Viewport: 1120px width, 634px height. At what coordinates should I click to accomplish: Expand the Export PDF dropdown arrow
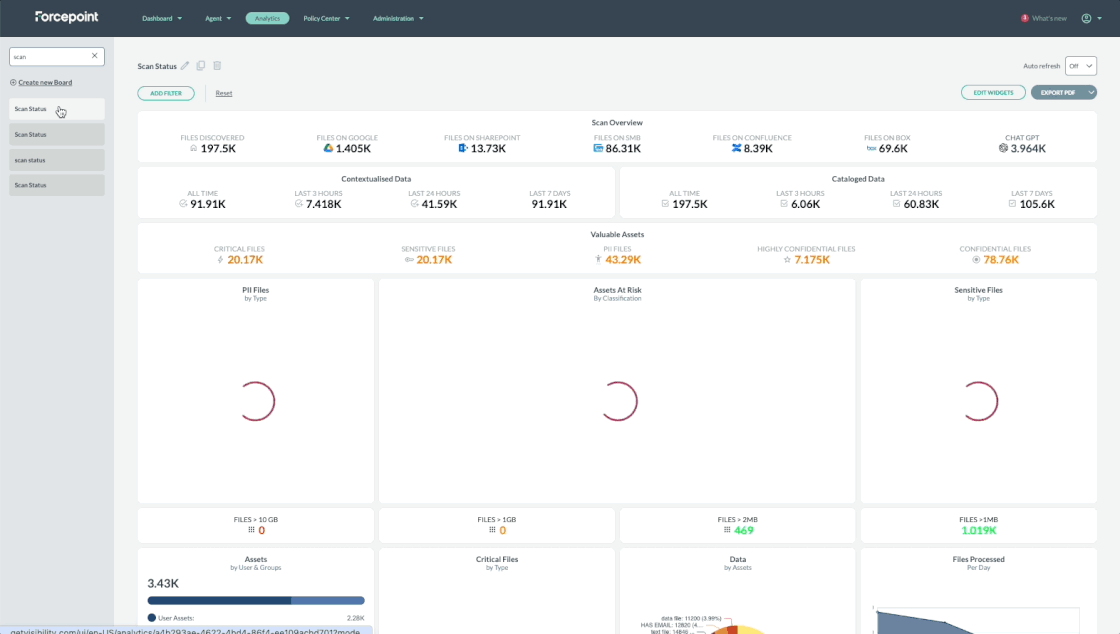pyautogui.click(x=1091, y=93)
